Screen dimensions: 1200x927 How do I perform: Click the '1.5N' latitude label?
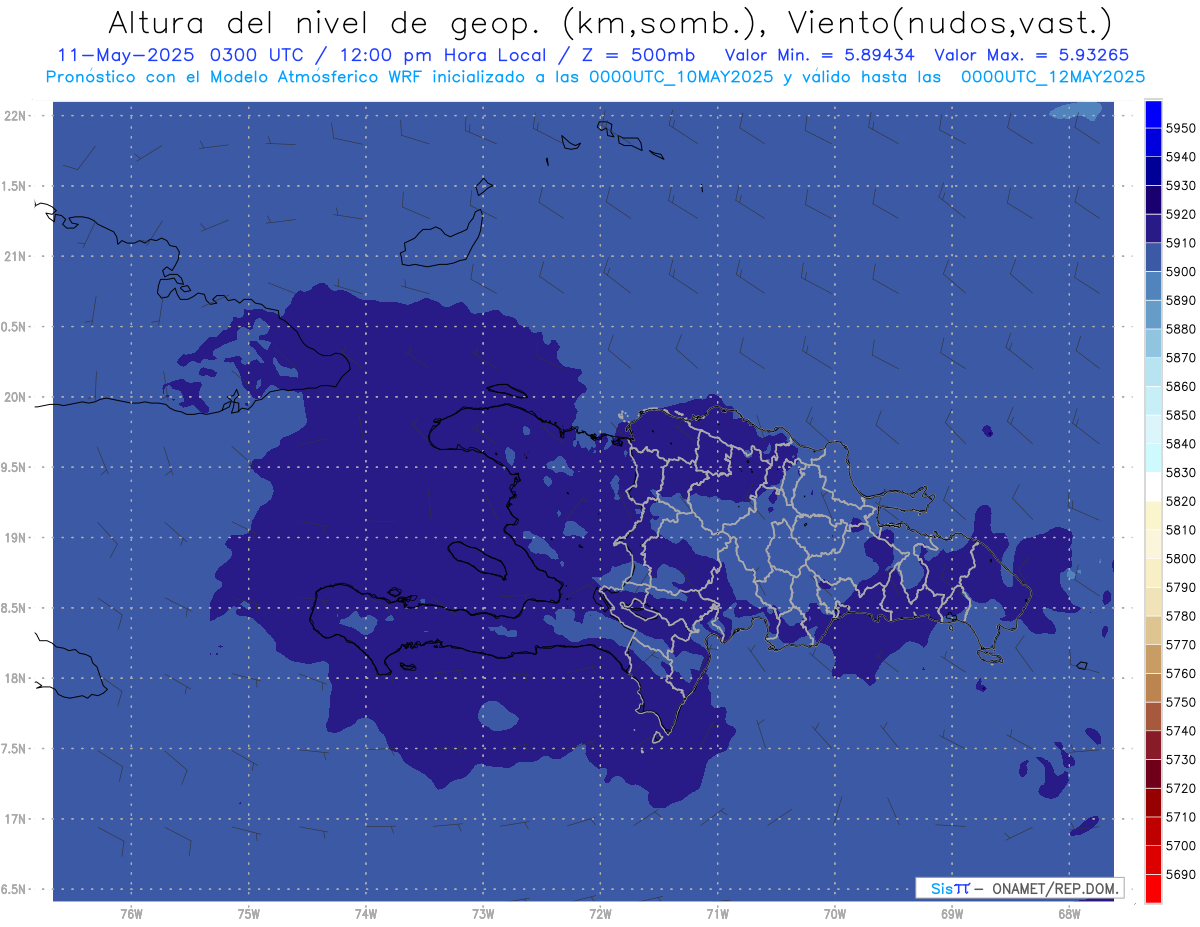[x=15, y=186]
